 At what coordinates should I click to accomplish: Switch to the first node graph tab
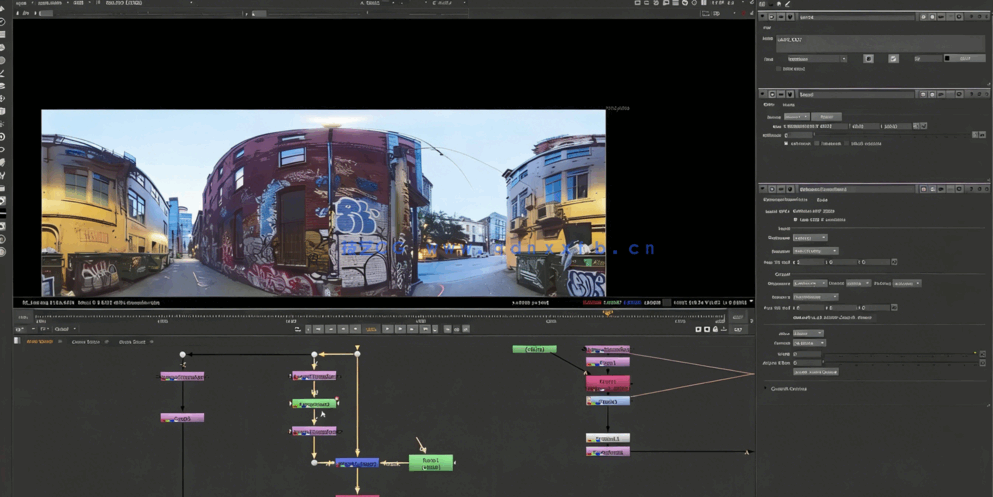coord(40,342)
